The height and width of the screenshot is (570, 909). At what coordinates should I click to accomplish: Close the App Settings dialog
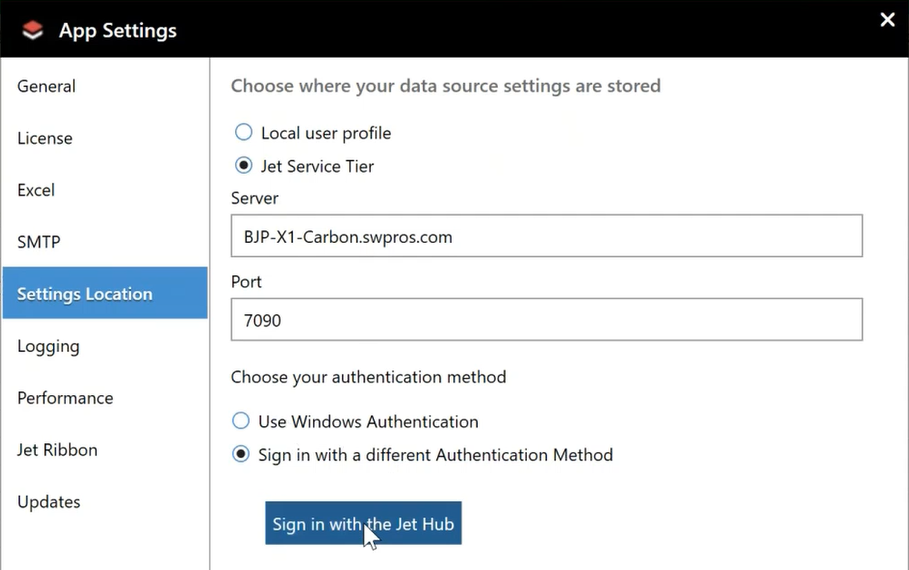tap(887, 20)
